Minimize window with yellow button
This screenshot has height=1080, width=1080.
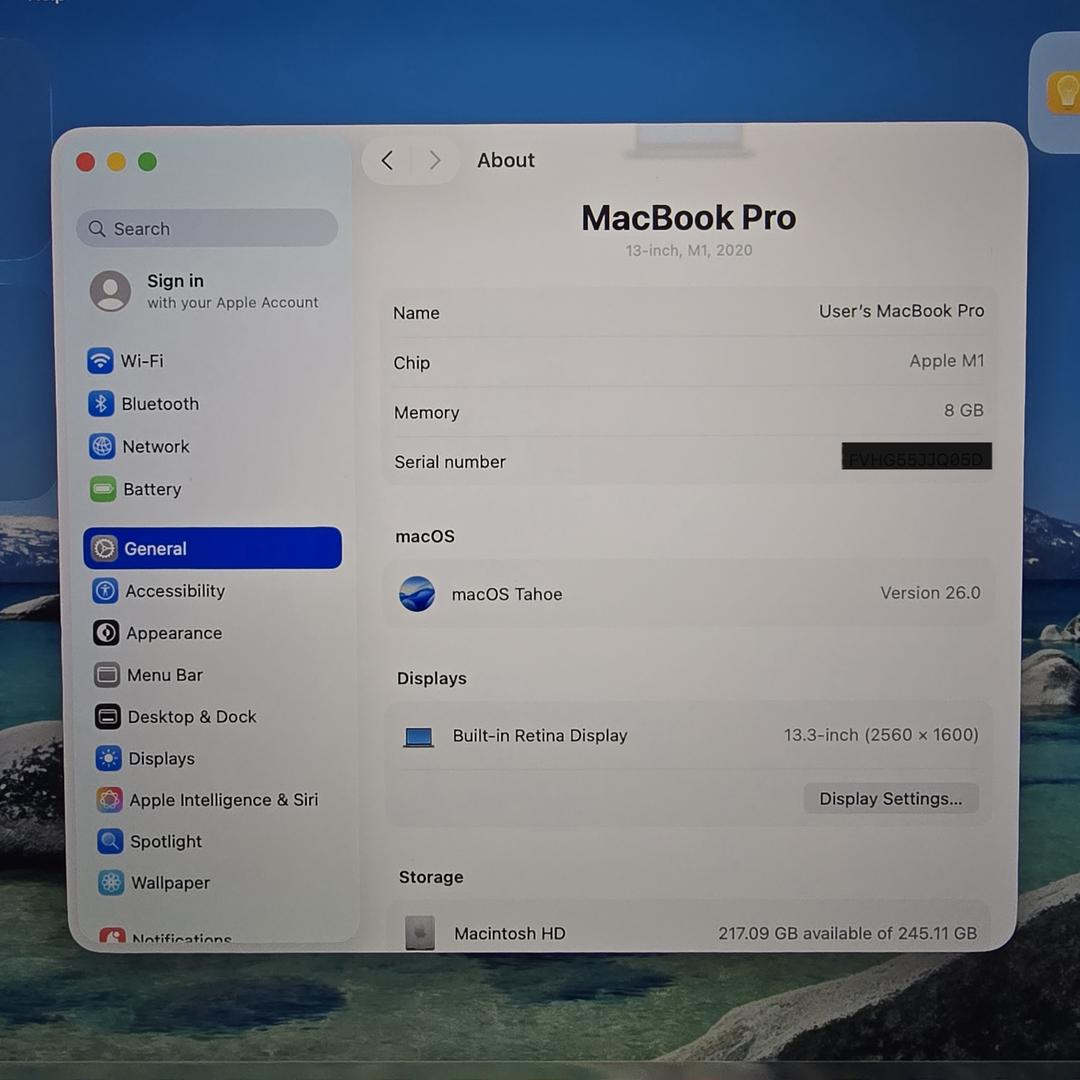(116, 162)
